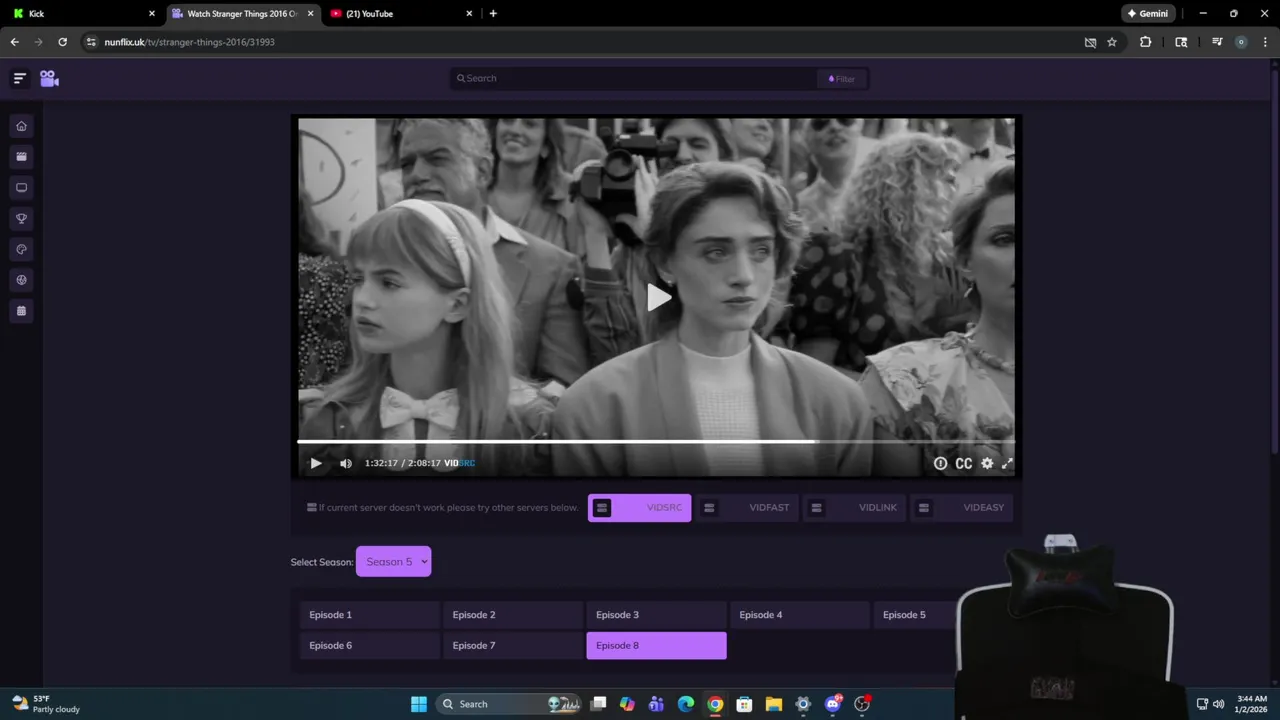Screen dimensions: 1280x720
Task: Open the palette genres sidebar icon
Action: 21,249
